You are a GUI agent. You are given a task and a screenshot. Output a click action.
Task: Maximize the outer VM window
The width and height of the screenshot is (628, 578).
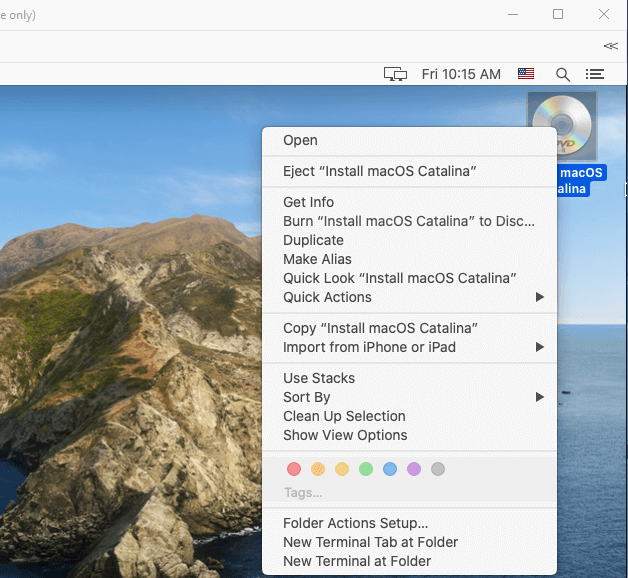[558, 14]
